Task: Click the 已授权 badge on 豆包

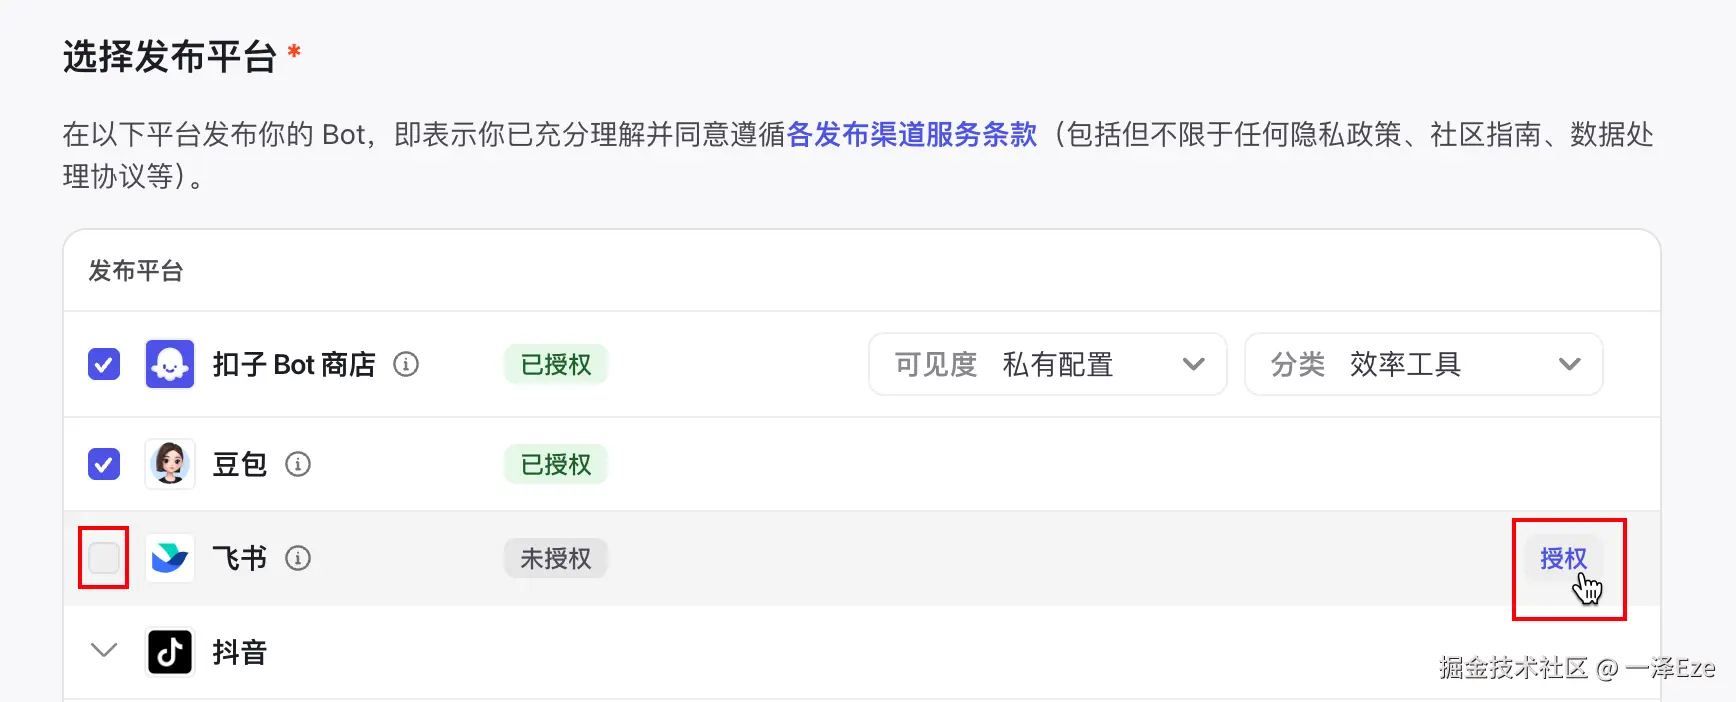Action: [x=556, y=464]
